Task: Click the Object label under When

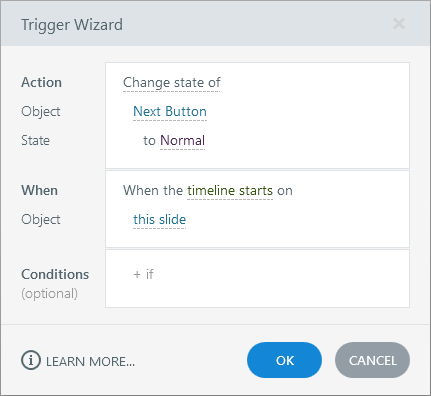Action: click(x=41, y=220)
